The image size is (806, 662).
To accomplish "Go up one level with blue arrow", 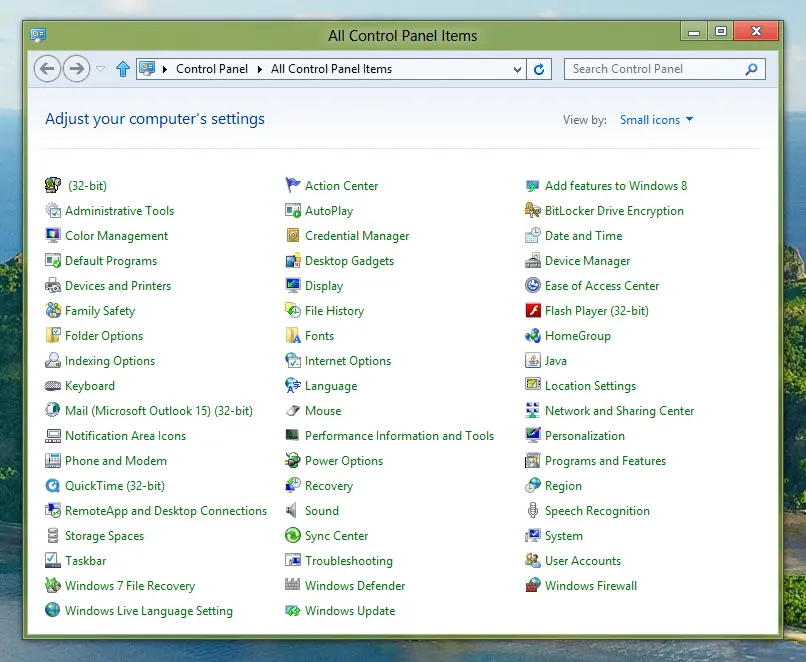I will (x=123, y=68).
